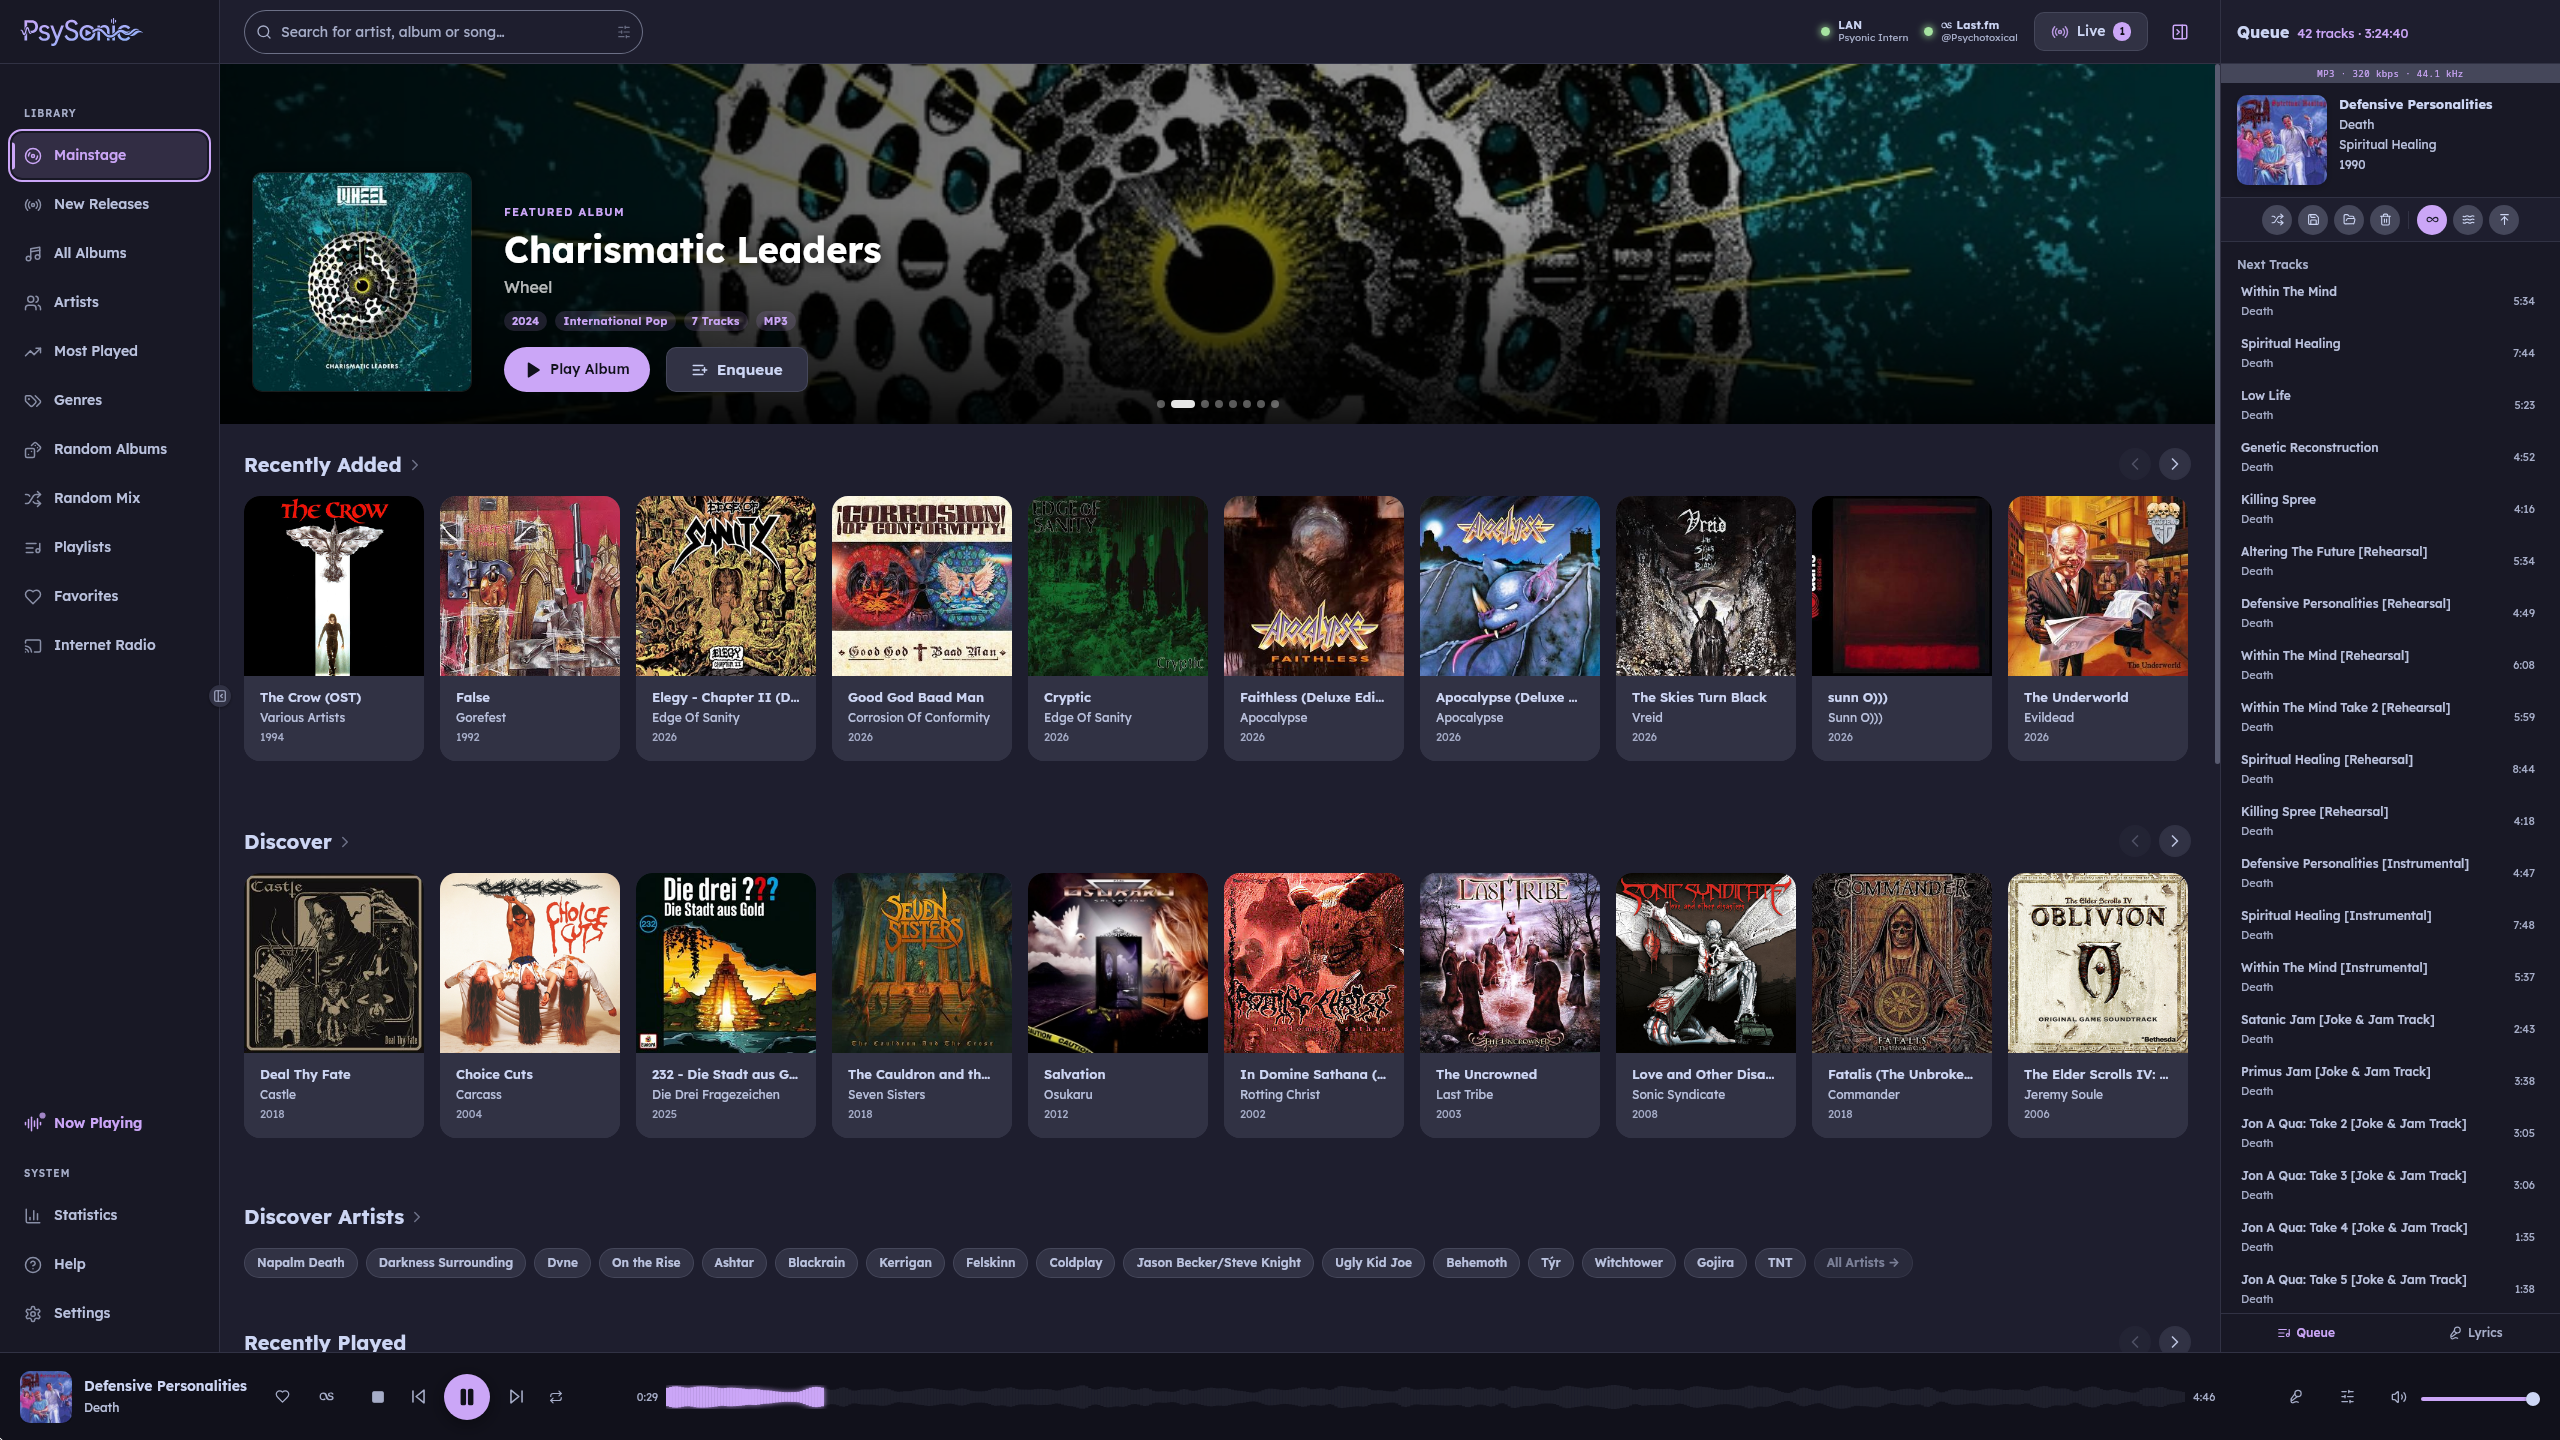Switch to the Lyrics tab in queue panel
Screen dimensions: 2560x1440
click(x=2476, y=1332)
